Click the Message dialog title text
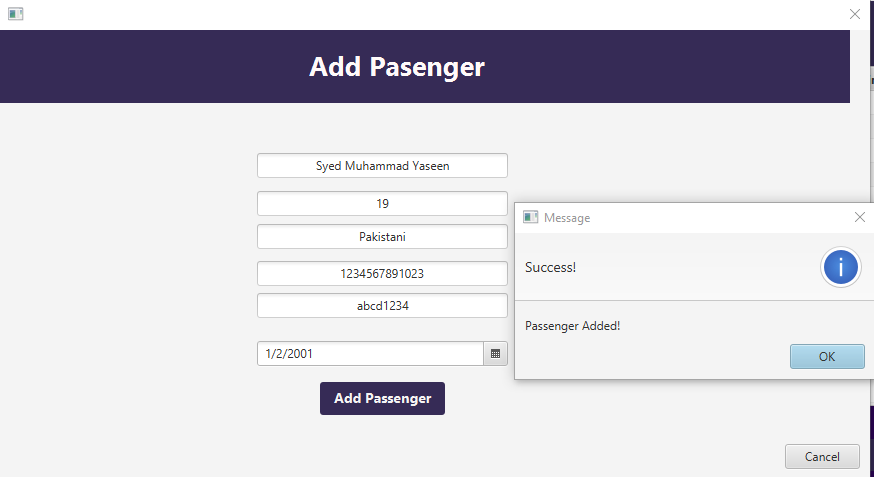874x477 pixels. pos(567,218)
